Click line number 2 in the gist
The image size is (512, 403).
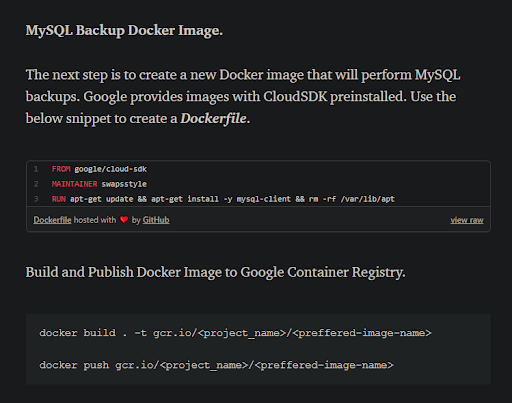coord(36,184)
